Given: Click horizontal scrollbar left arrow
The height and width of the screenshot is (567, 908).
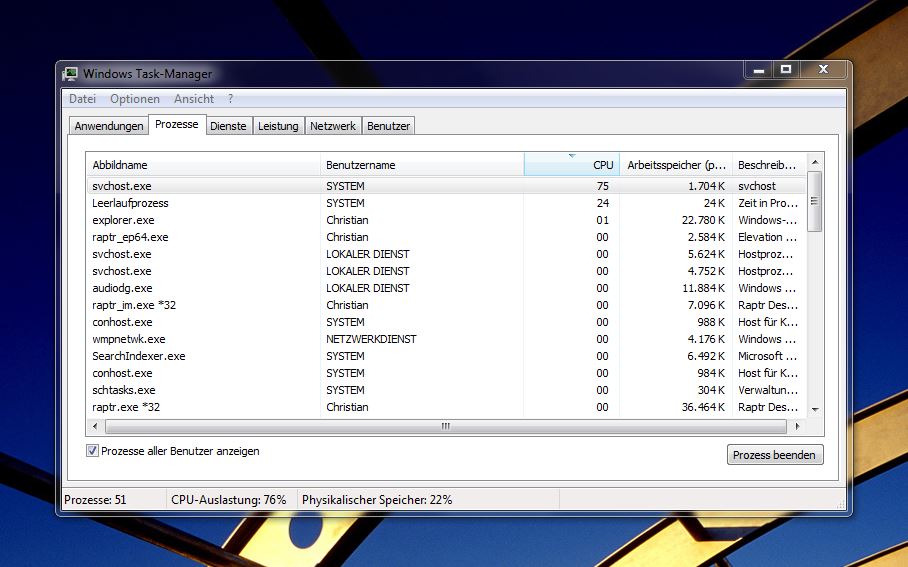Looking at the screenshot, I should point(95,426).
